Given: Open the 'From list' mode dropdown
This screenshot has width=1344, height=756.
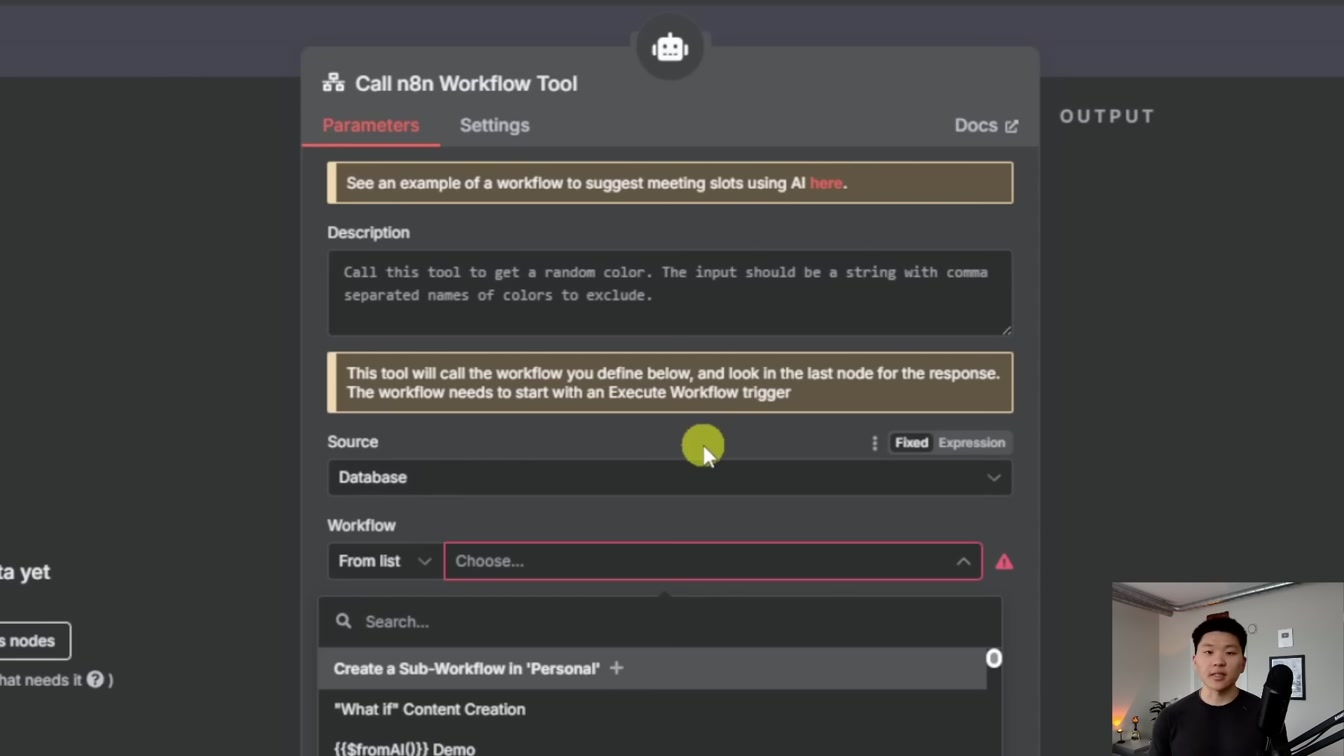Looking at the screenshot, I should [384, 561].
